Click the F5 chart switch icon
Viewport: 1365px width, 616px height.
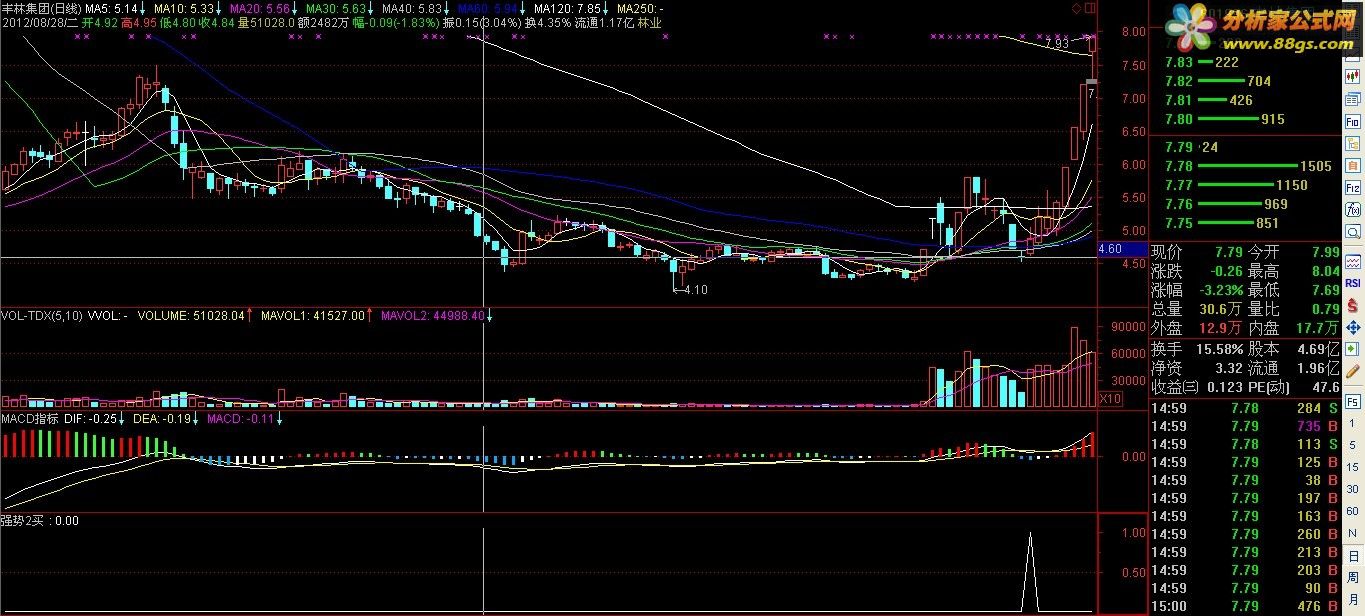1353,401
